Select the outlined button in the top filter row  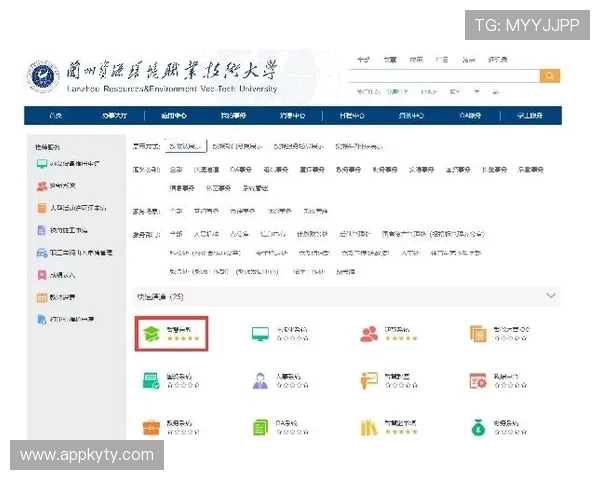pyautogui.click(x=186, y=146)
